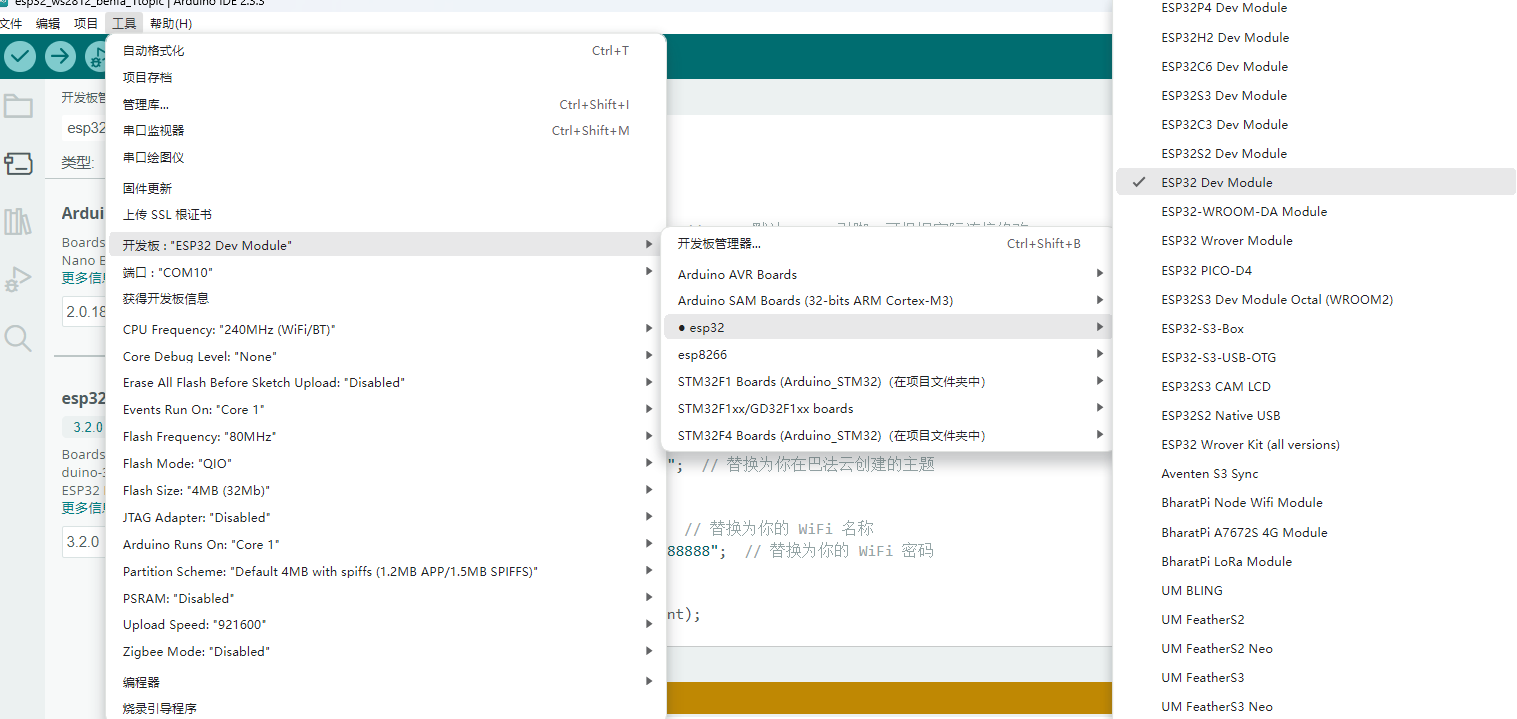Select ESP32S3 CAM LCD board
Image resolution: width=1517 pixels, height=719 pixels.
coord(1315,386)
